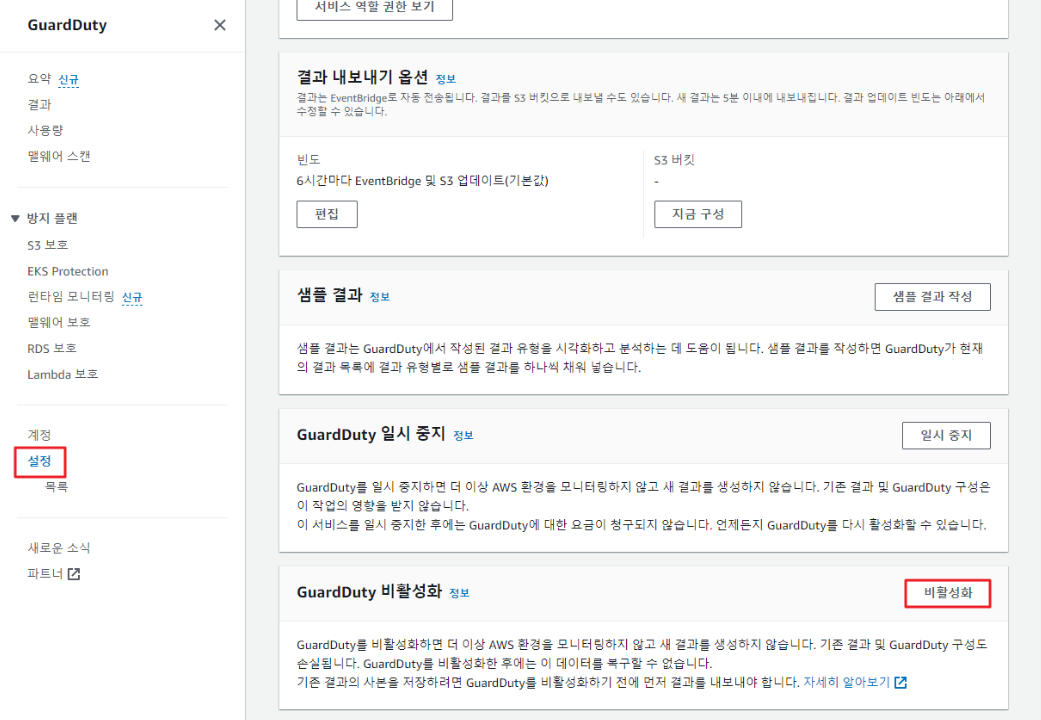
Task: Click 일시 중지 button
Action: (946, 435)
